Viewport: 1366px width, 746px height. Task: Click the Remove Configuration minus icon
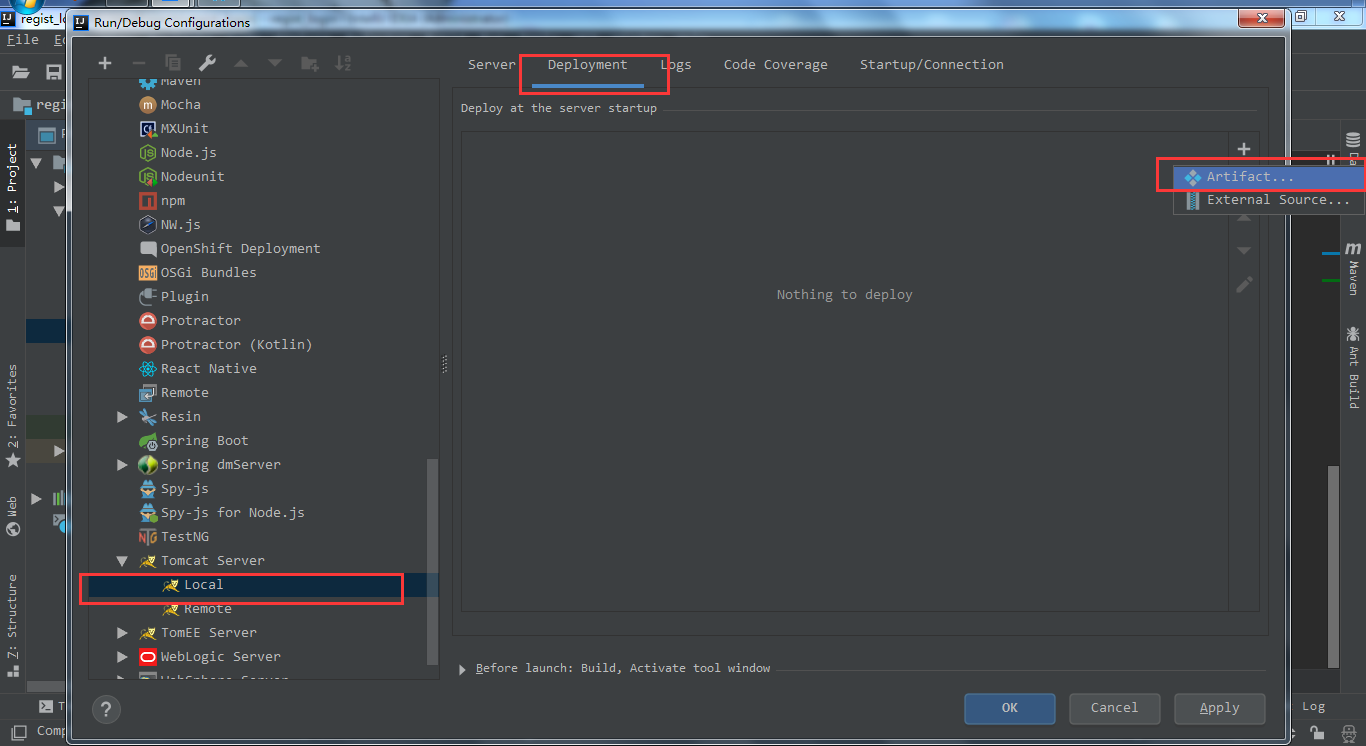139,63
